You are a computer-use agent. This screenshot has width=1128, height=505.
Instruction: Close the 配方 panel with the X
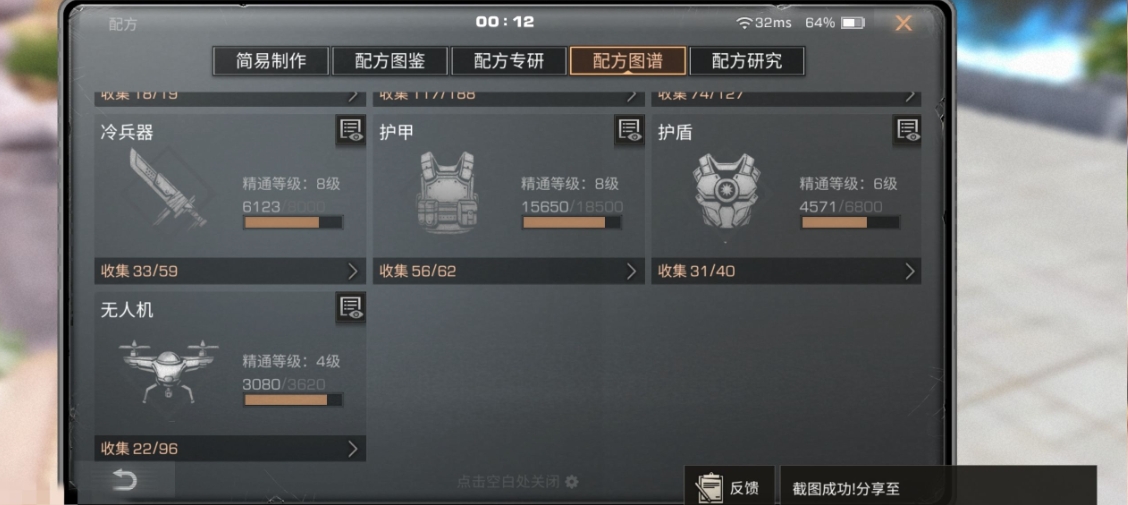pos(904,23)
